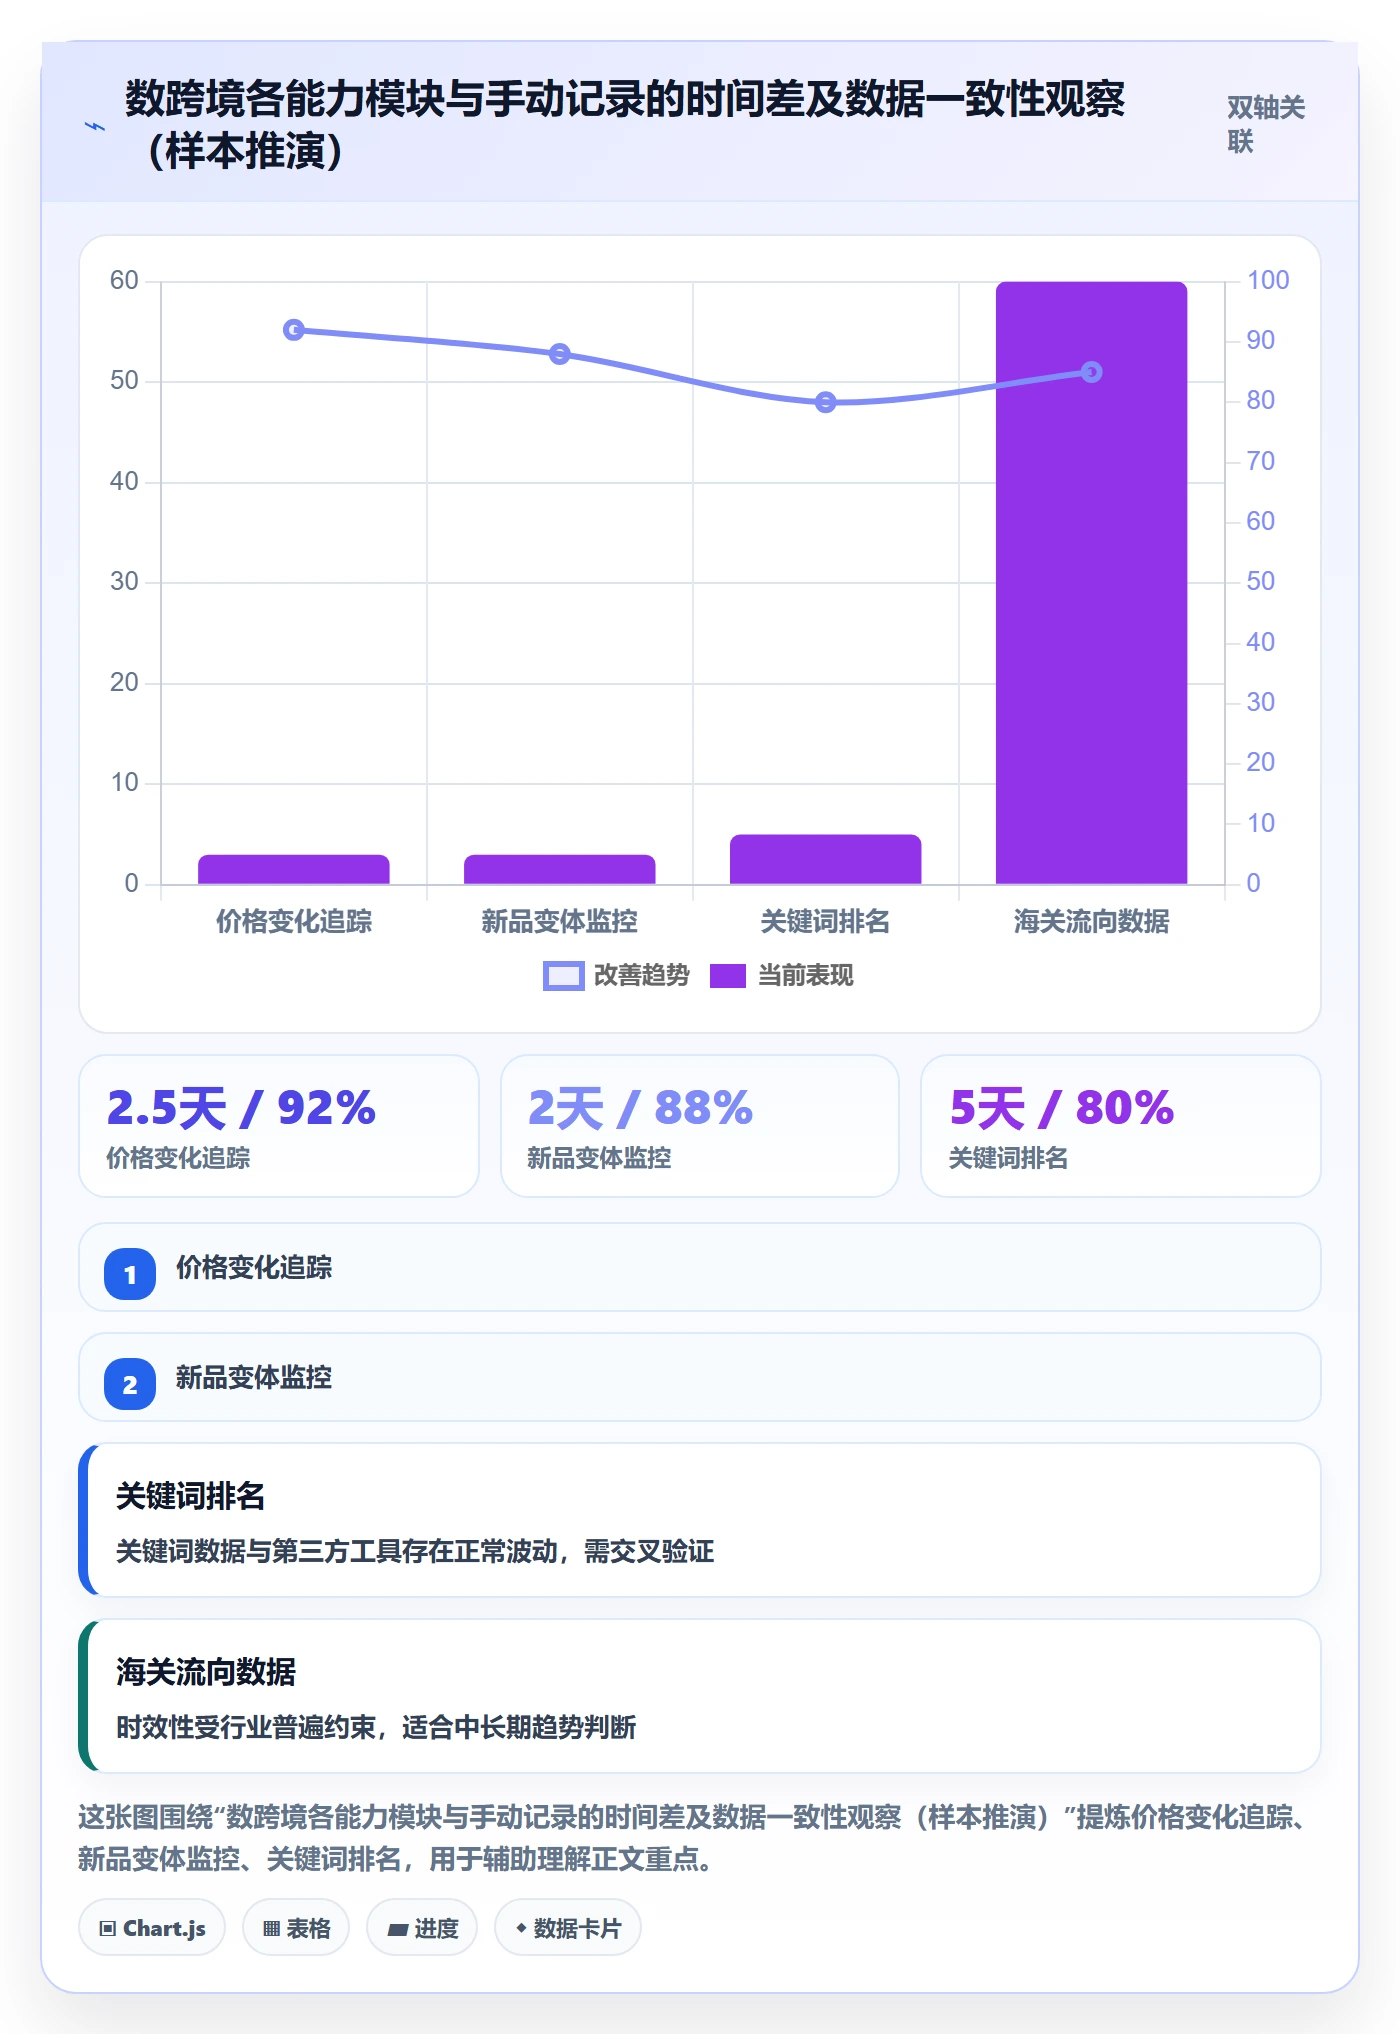Click the number 1 badge for 价格变化追踪
The height and width of the screenshot is (2034, 1400).
130,1274
